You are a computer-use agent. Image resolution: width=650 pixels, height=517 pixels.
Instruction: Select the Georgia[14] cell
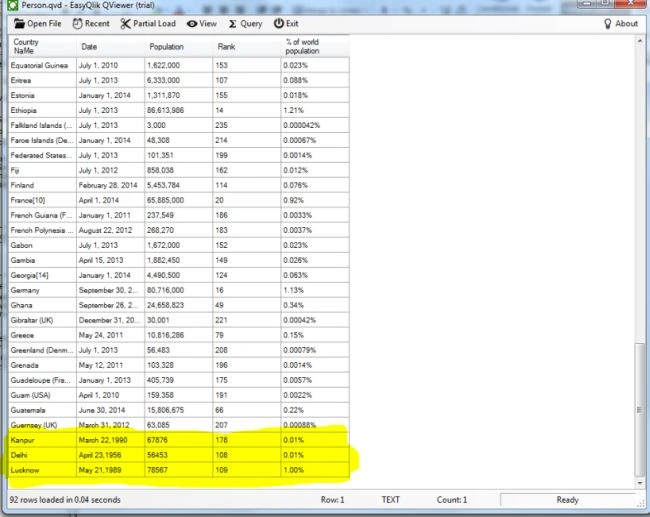click(42, 275)
